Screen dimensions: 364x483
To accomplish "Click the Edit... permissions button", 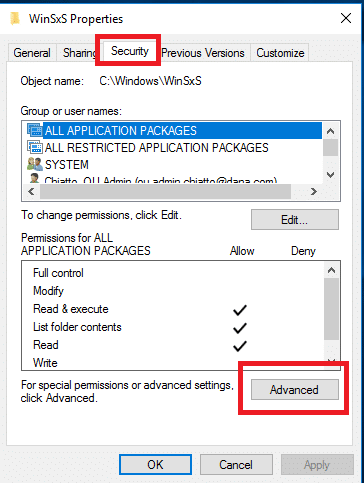I will pyautogui.click(x=295, y=220).
